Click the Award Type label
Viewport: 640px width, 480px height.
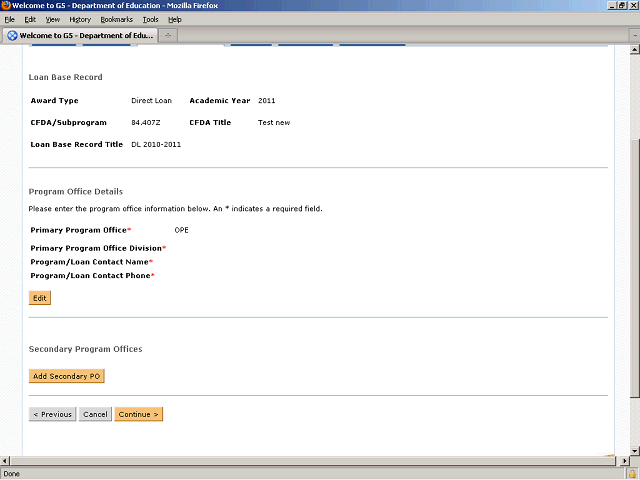54,100
